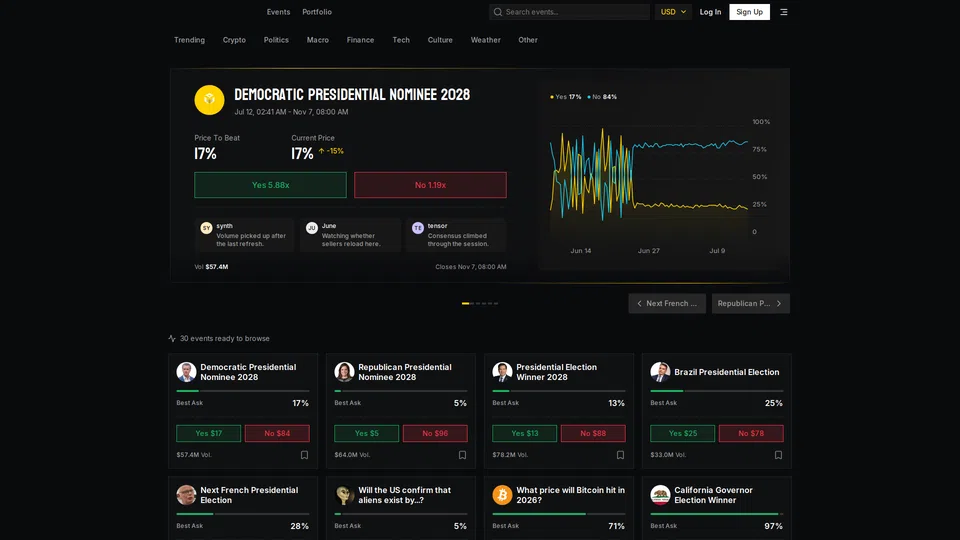
Task: Select the Trending category tab
Action: click(x=189, y=40)
